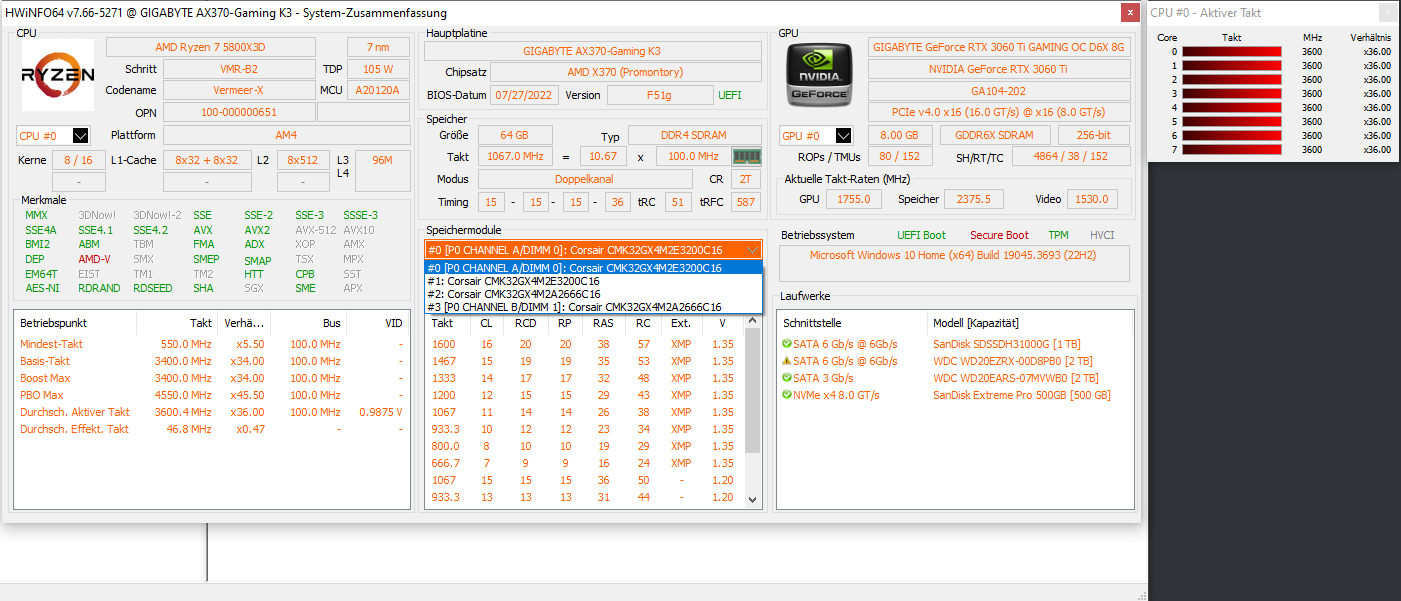The image size is (1401, 601).
Task: Click the 1600 Takt row in memory table
Action: click(586, 344)
